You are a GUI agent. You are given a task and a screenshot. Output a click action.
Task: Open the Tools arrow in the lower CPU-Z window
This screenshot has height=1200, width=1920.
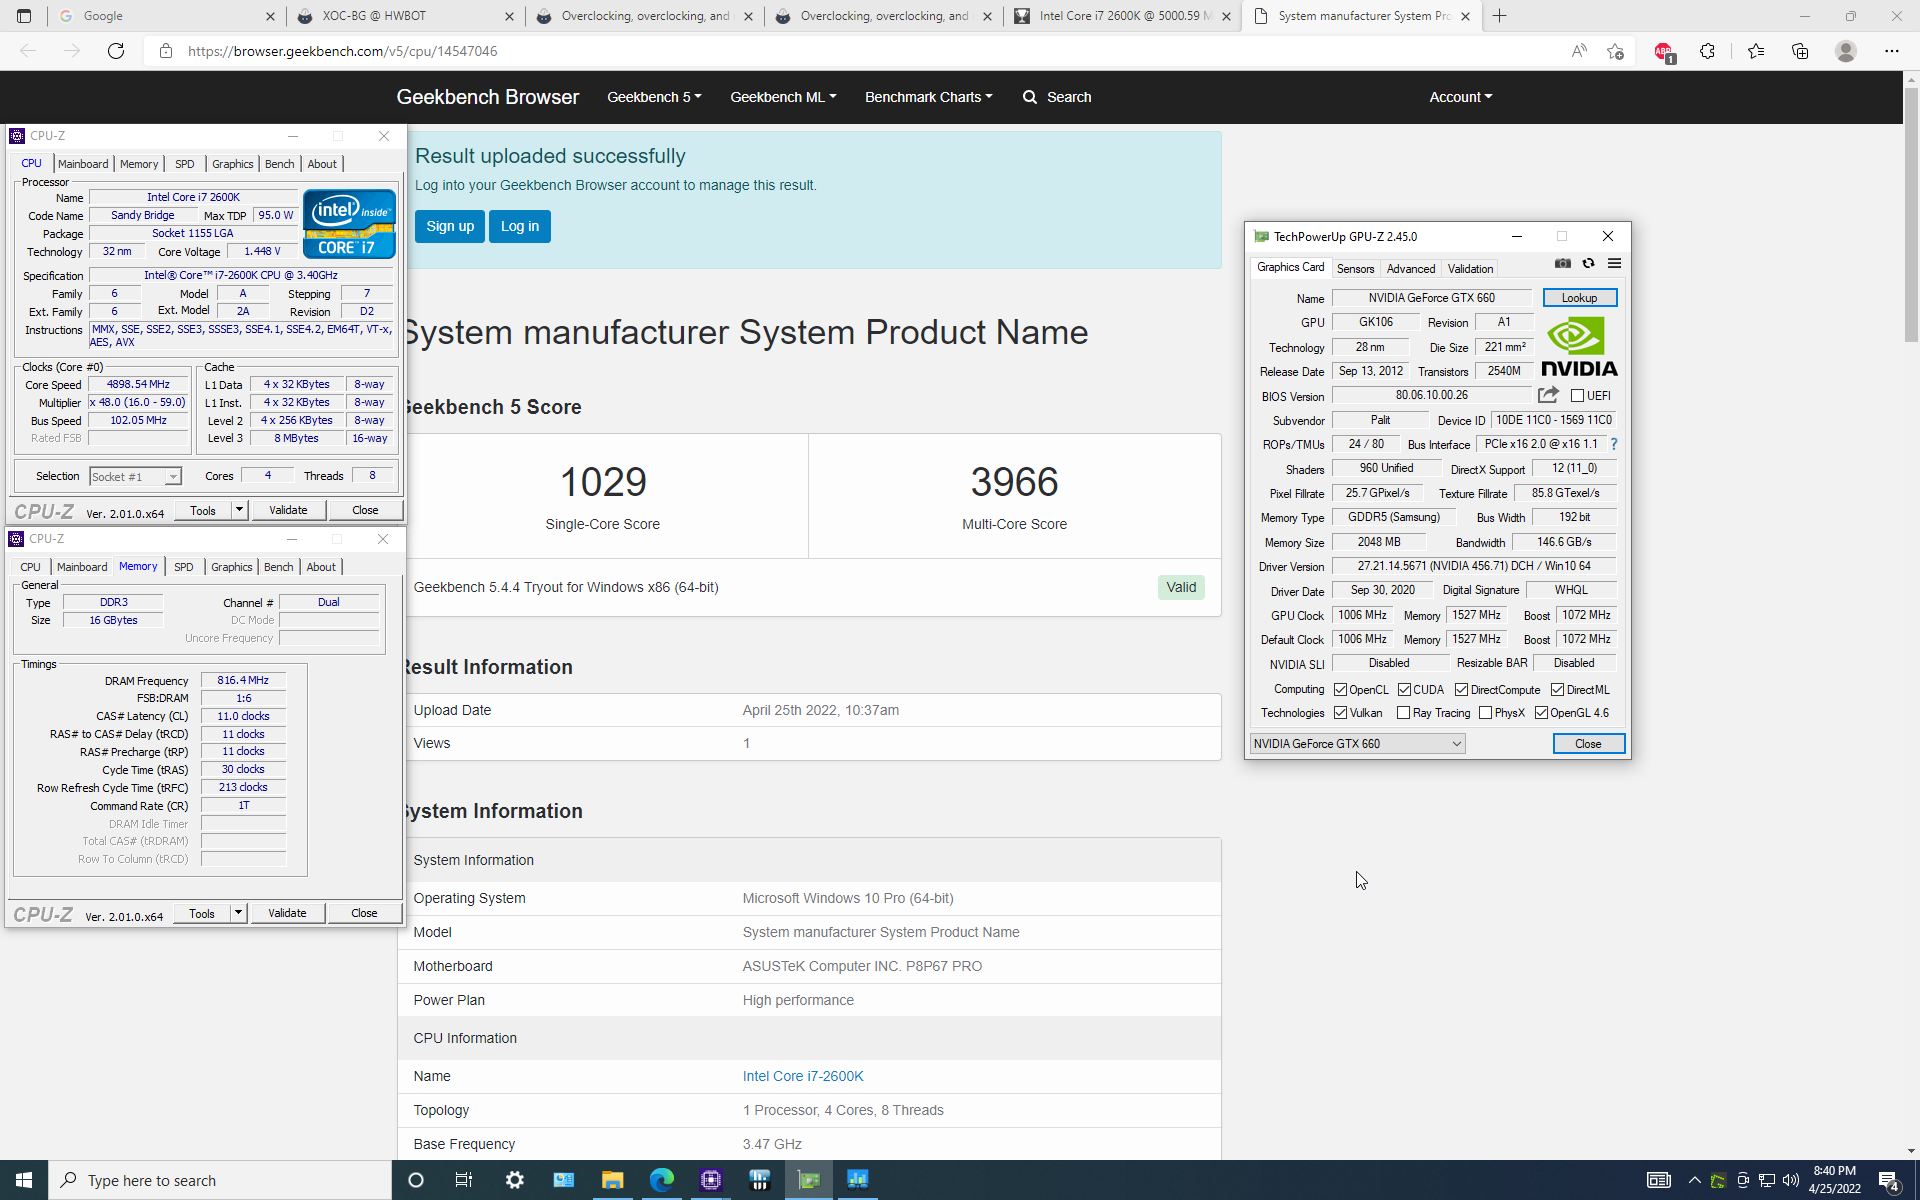238,913
